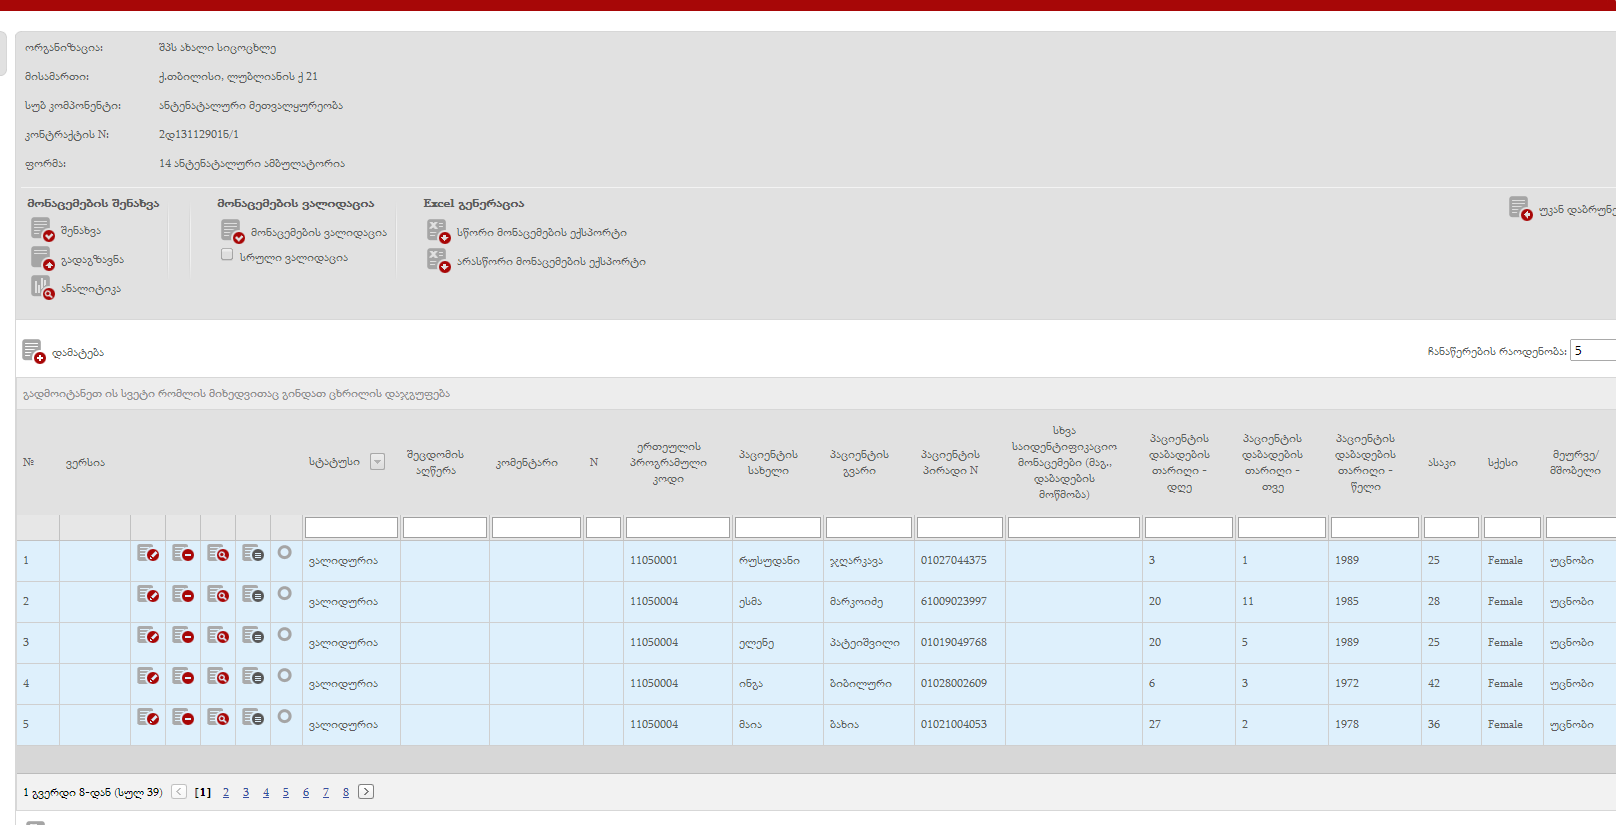Jump to page 8 in pagination
1616x825 pixels.
(x=346, y=793)
